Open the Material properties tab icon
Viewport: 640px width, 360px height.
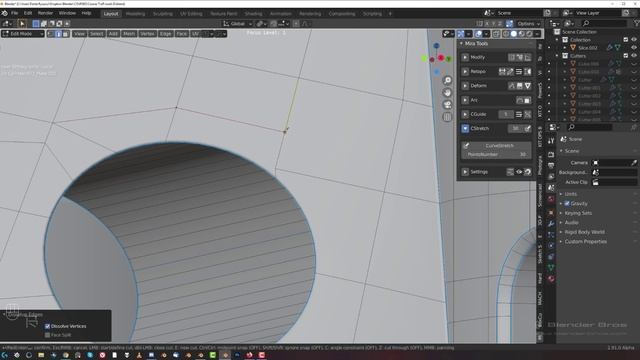(551, 279)
